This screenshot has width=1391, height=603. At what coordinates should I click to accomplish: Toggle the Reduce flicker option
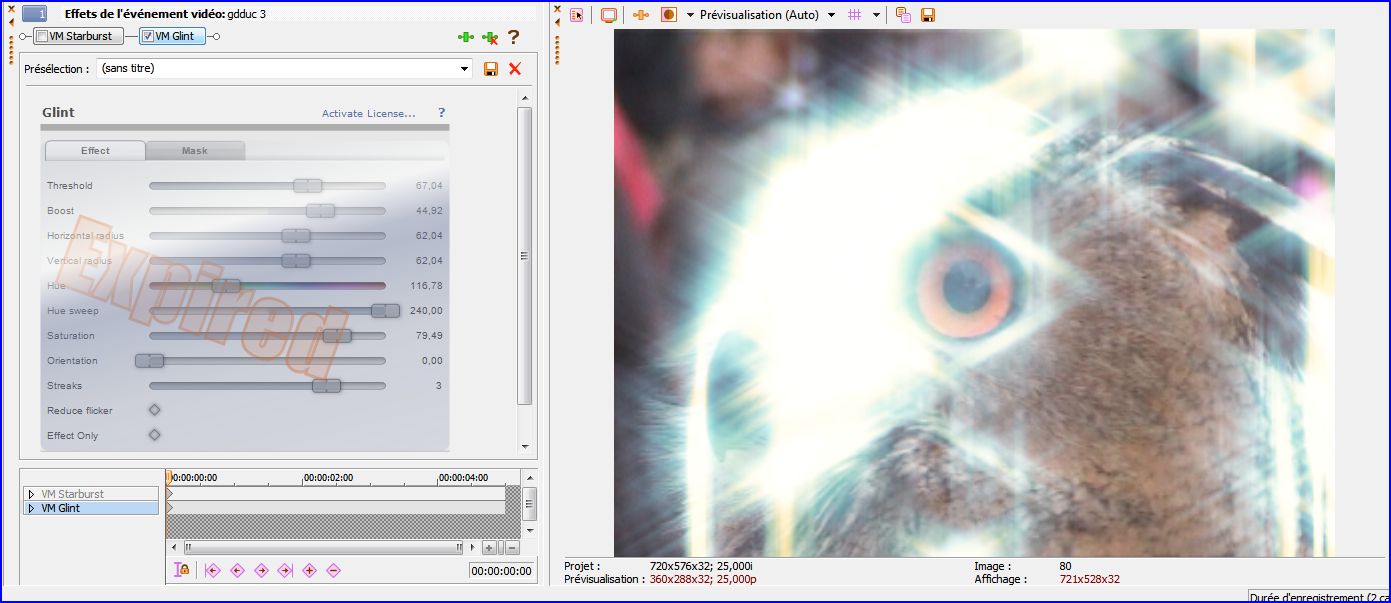click(x=154, y=410)
